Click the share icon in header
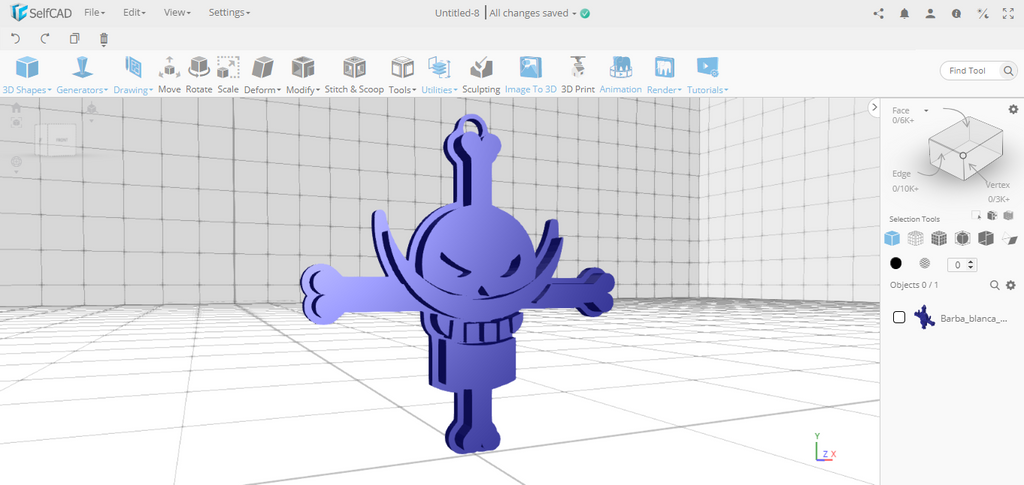The image size is (1024, 485). (878, 13)
